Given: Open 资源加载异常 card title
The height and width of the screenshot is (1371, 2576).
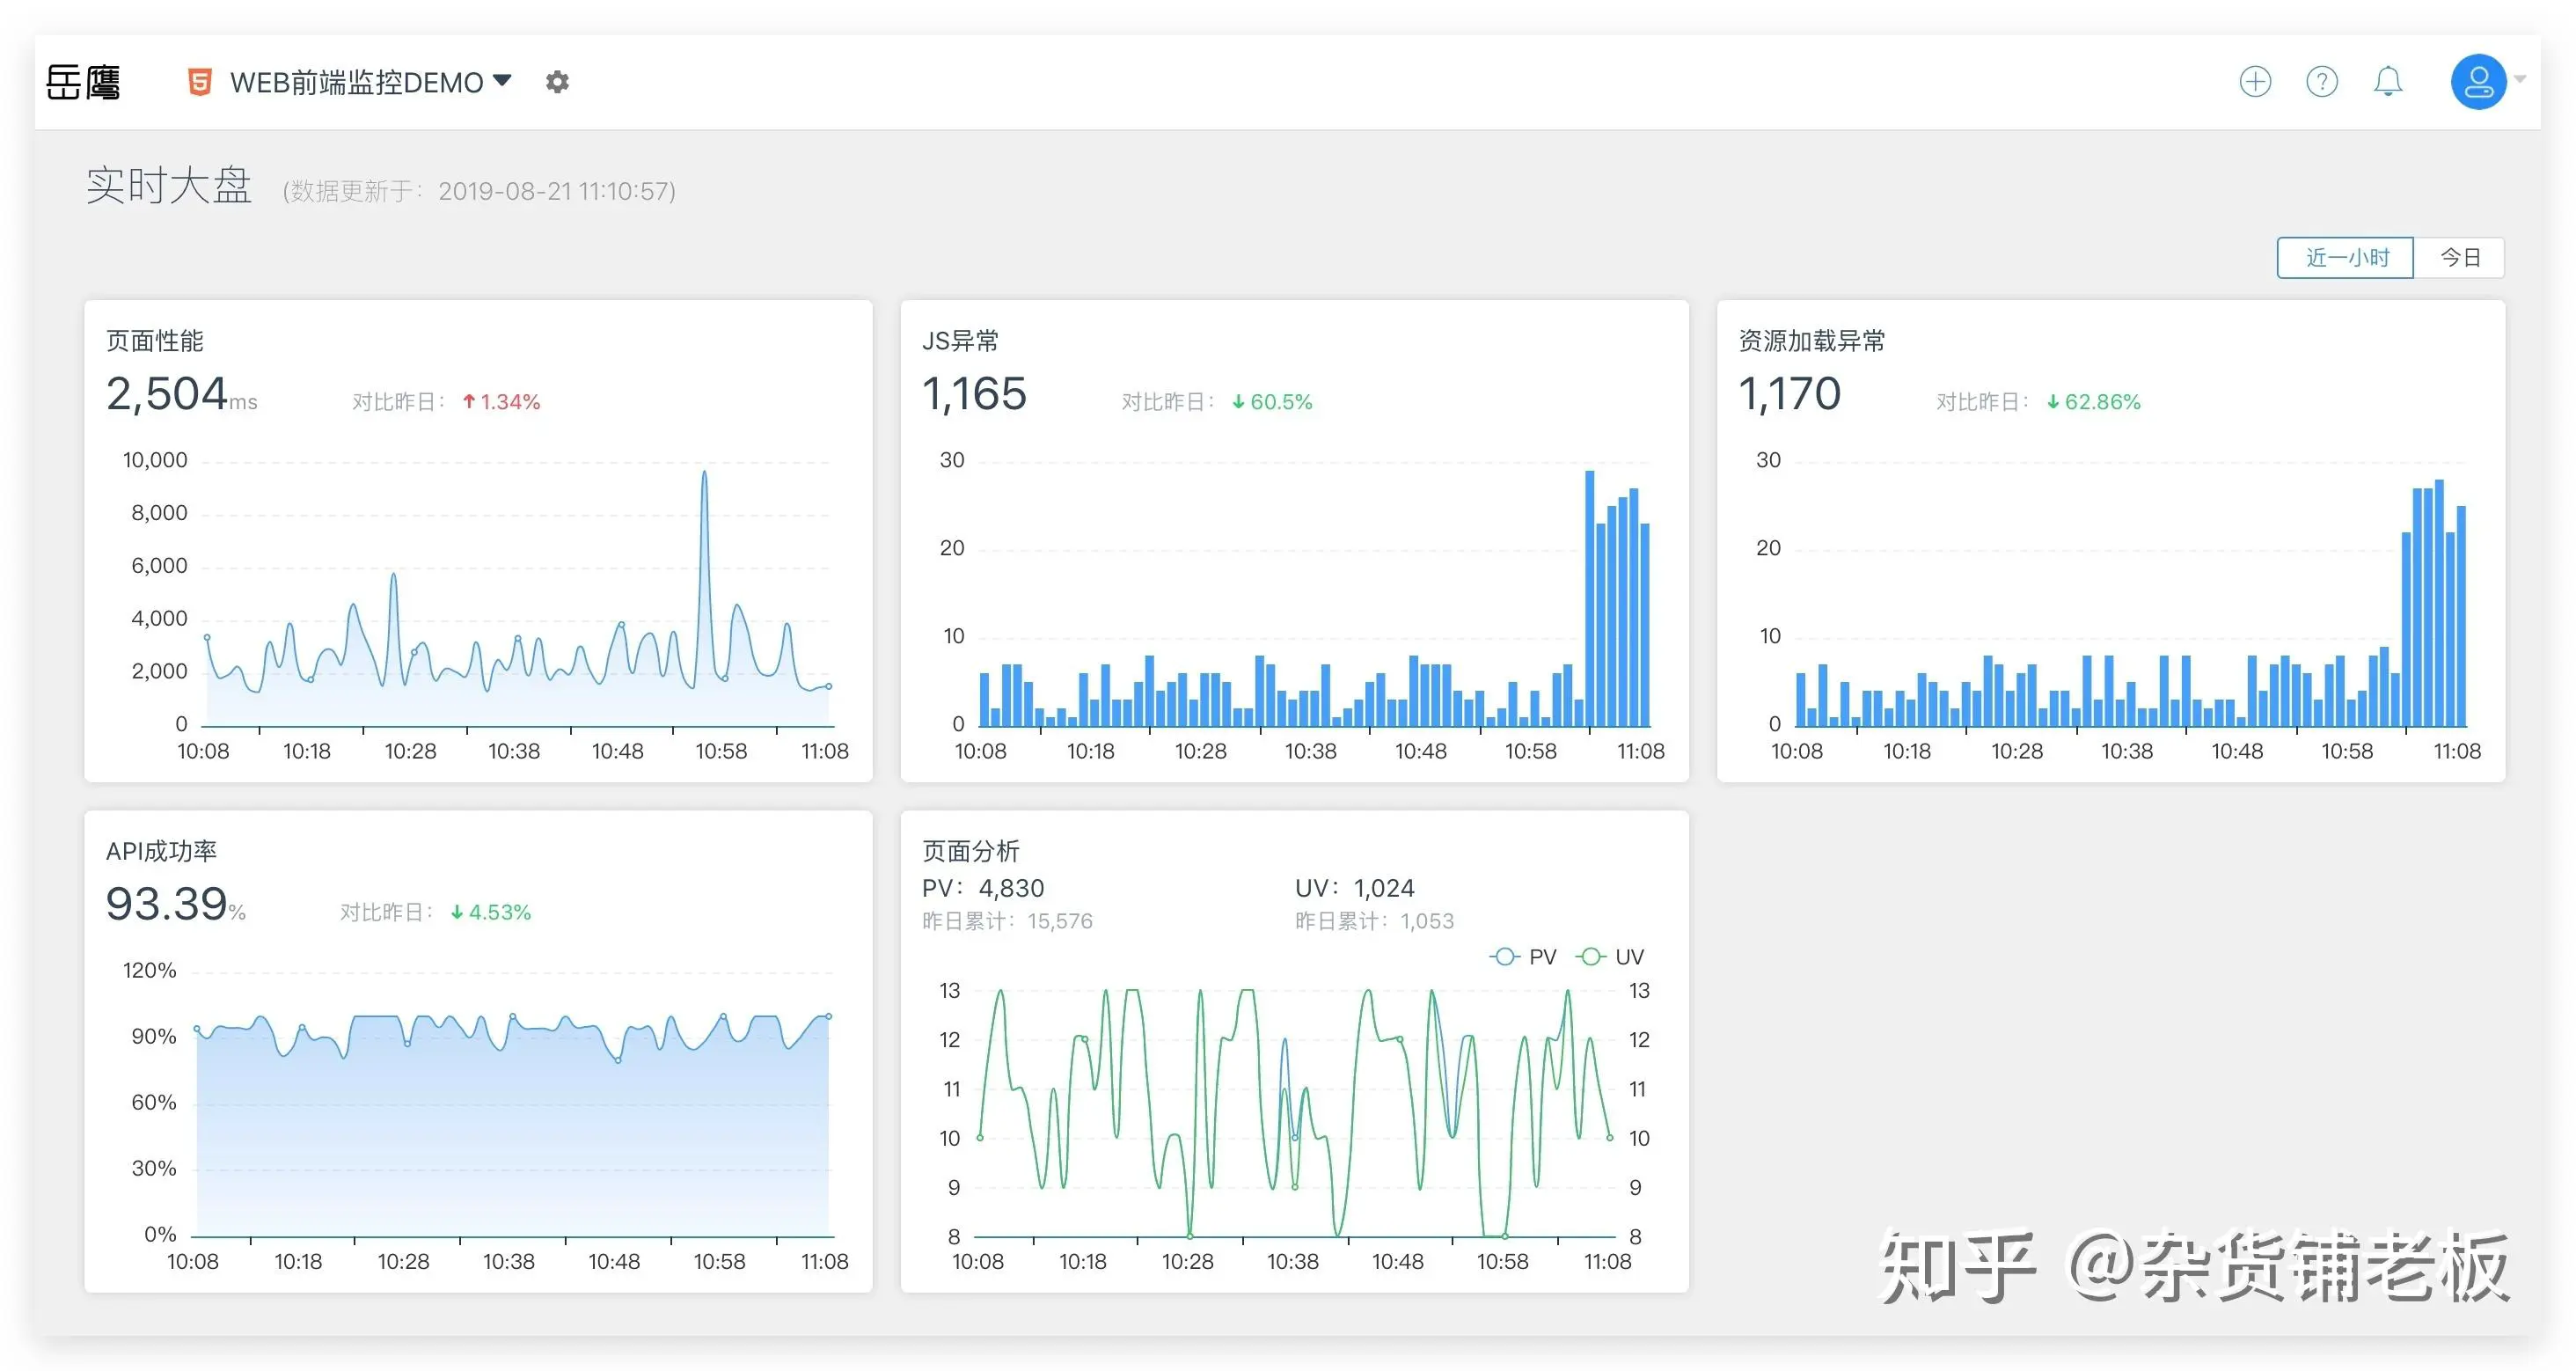Looking at the screenshot, I should [x=1811, y=341].
